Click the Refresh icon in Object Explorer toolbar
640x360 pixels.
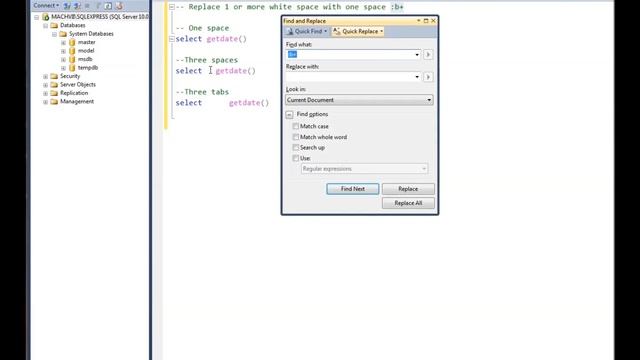108,6
